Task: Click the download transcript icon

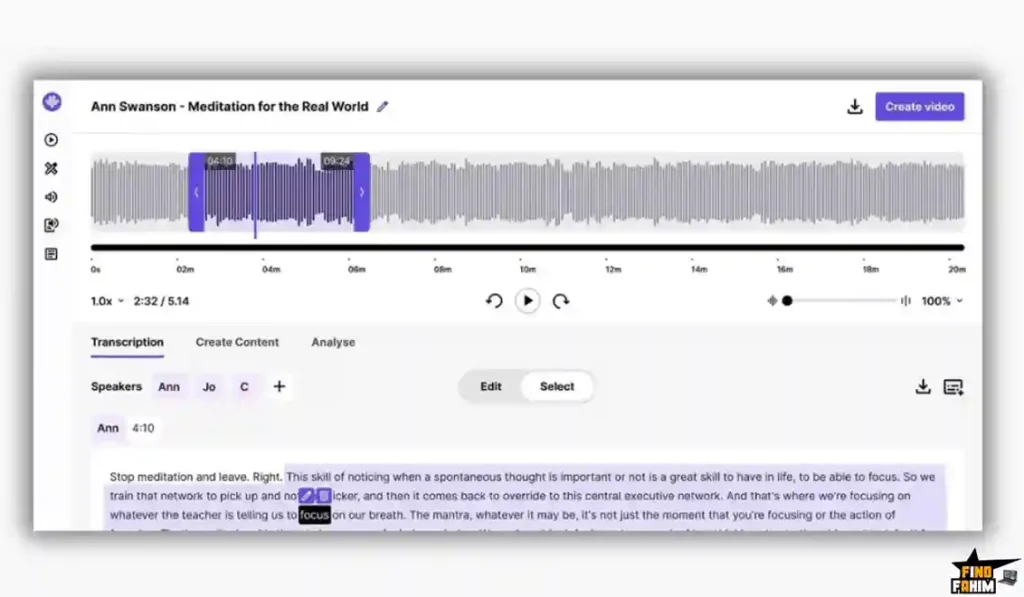Action: tap(923, 386)
